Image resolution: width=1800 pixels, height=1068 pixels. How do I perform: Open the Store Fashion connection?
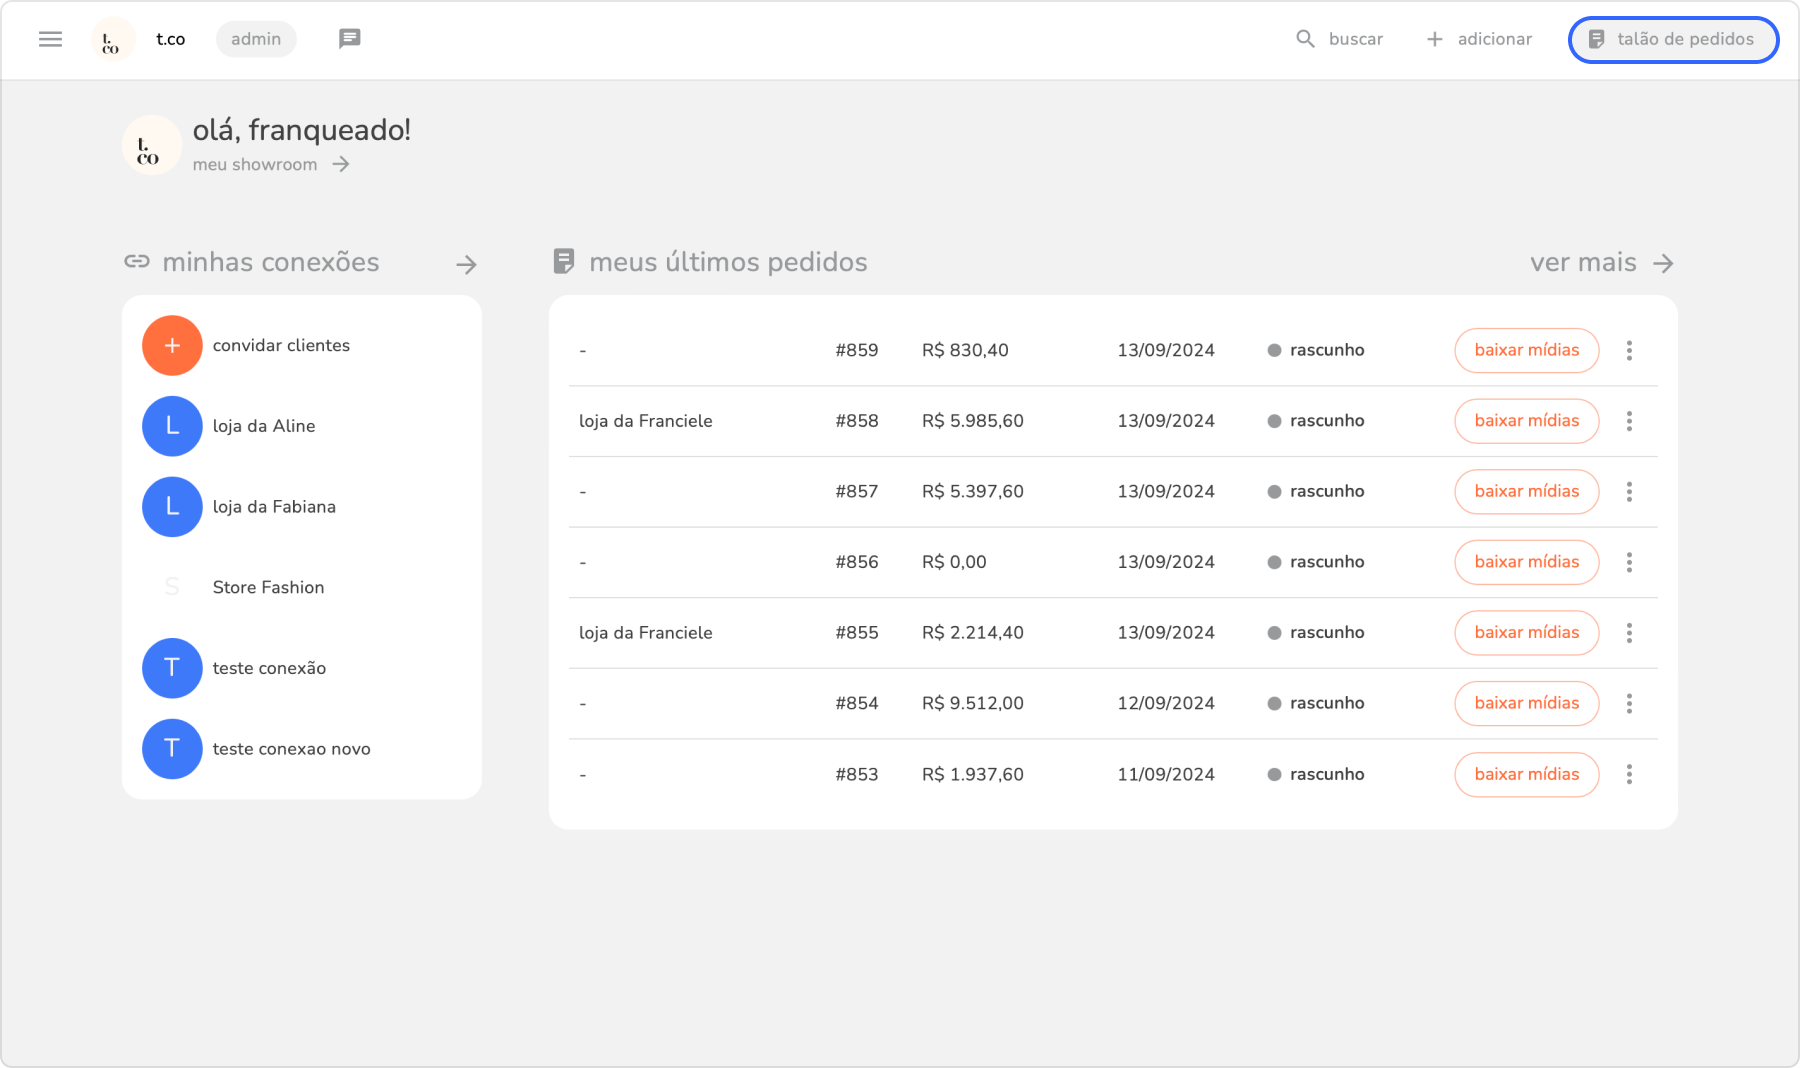pos(268,587)
